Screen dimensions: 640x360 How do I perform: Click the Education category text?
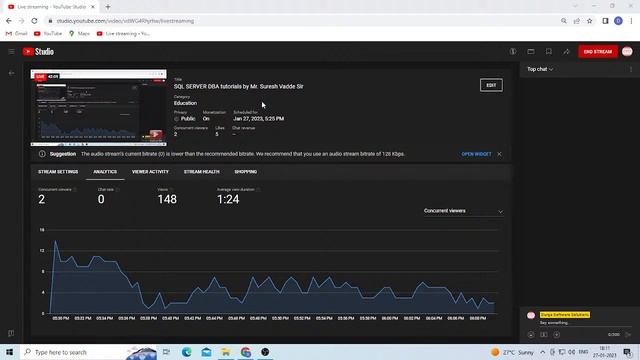point(185,103)
